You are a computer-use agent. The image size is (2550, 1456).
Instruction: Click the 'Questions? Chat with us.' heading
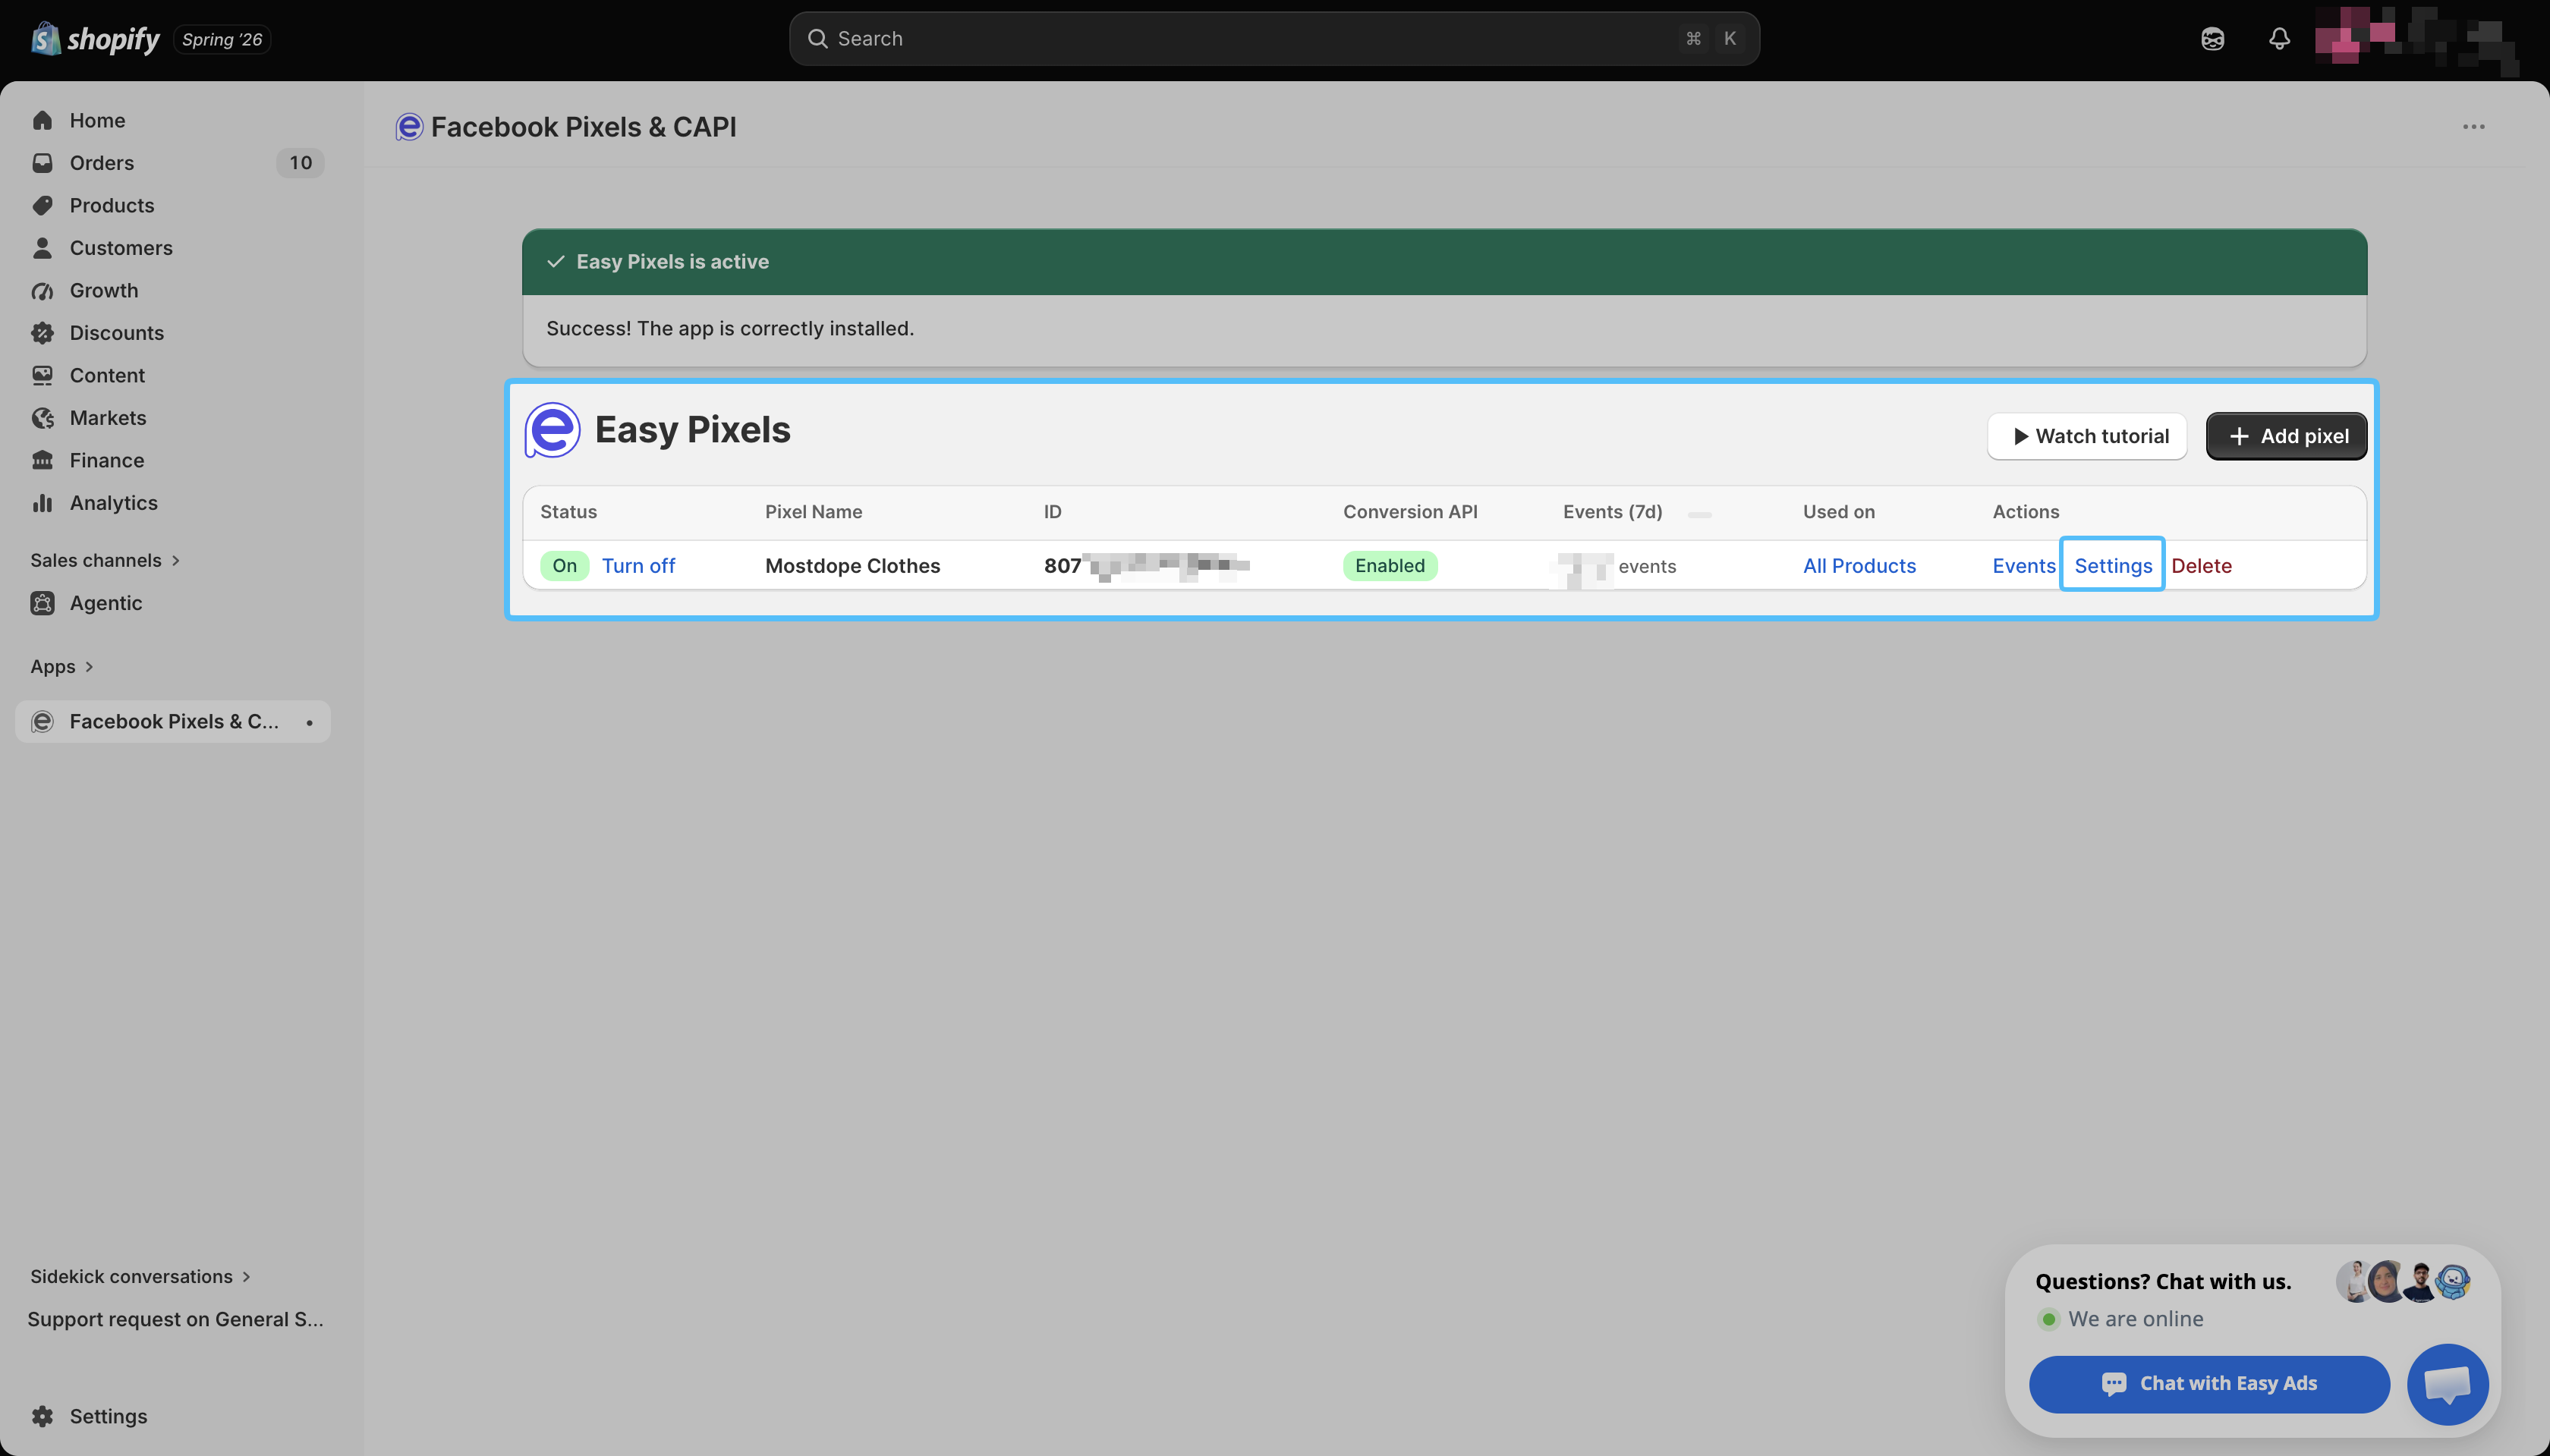click(x=2163, y=1282)
